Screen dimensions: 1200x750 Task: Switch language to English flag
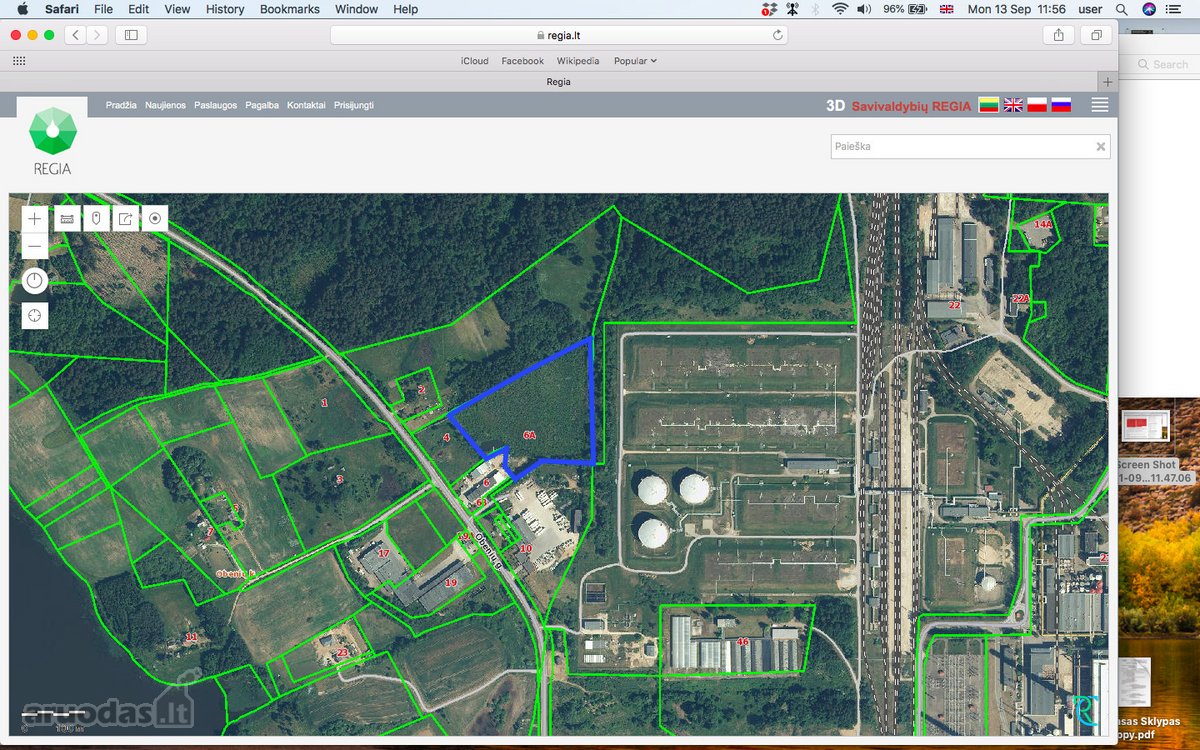1013,105
